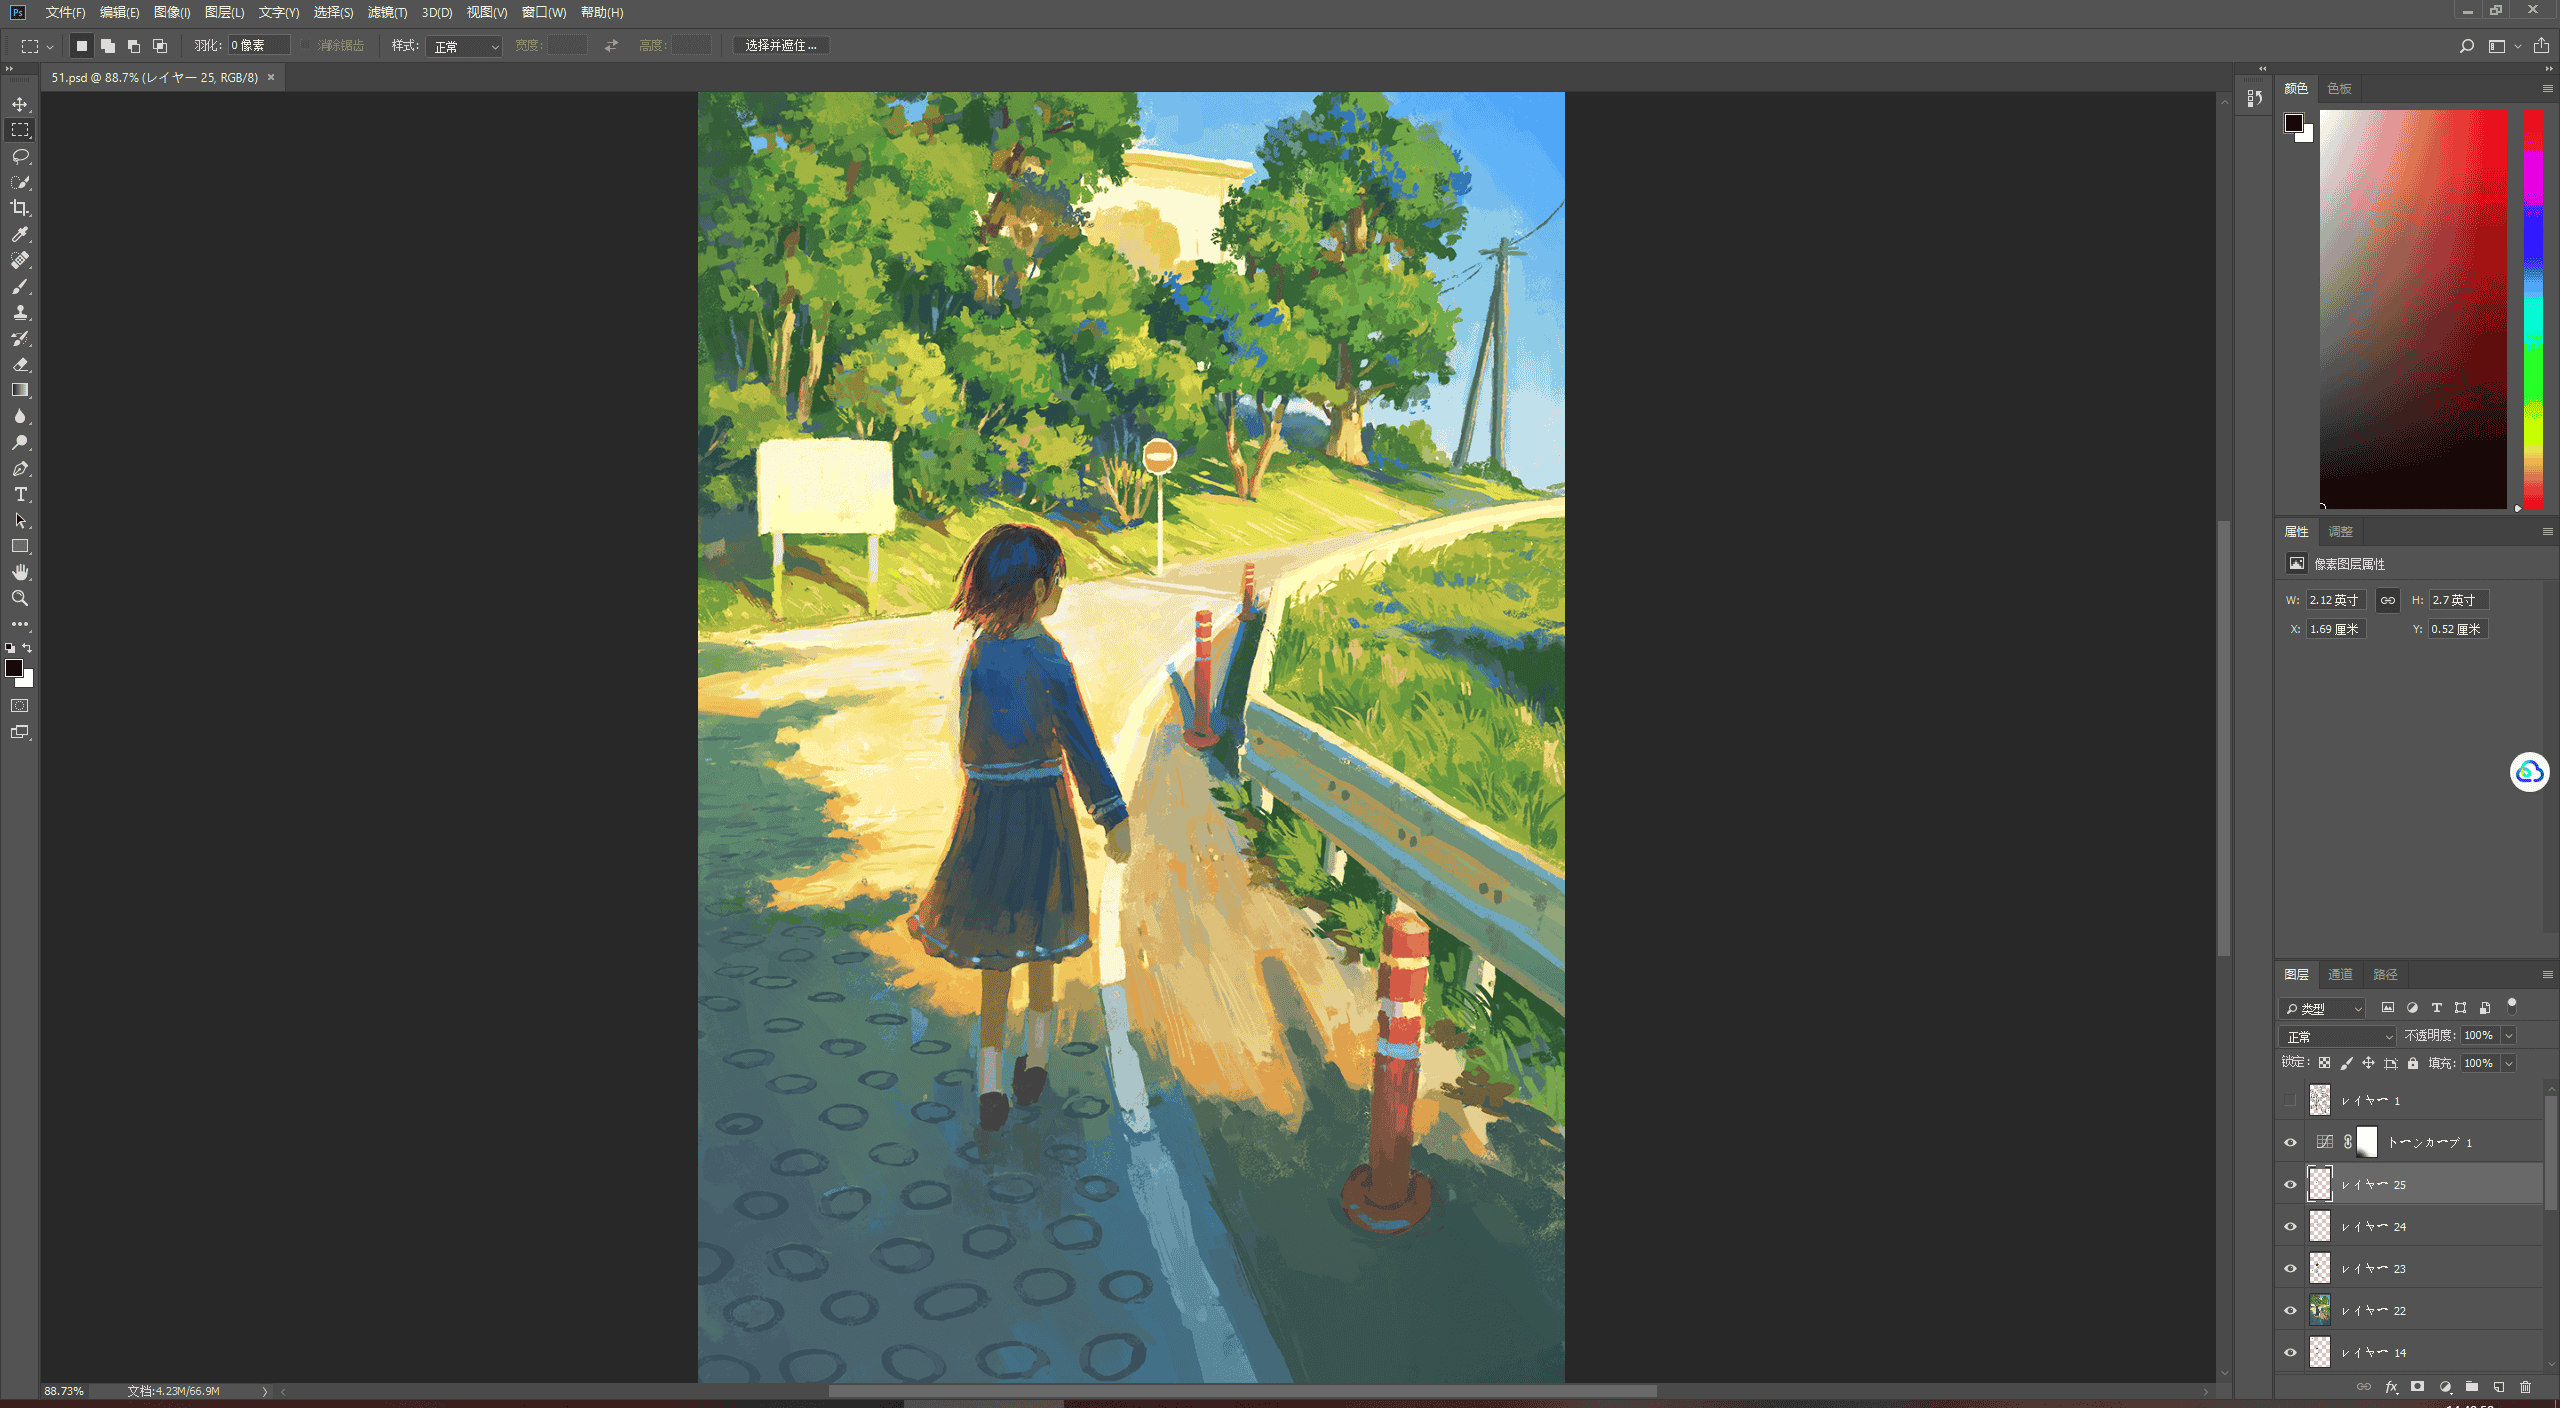The width and height of the screenshot is (2560, 1408).
Task: Select the Zoom tool
Action: point(20,598)
